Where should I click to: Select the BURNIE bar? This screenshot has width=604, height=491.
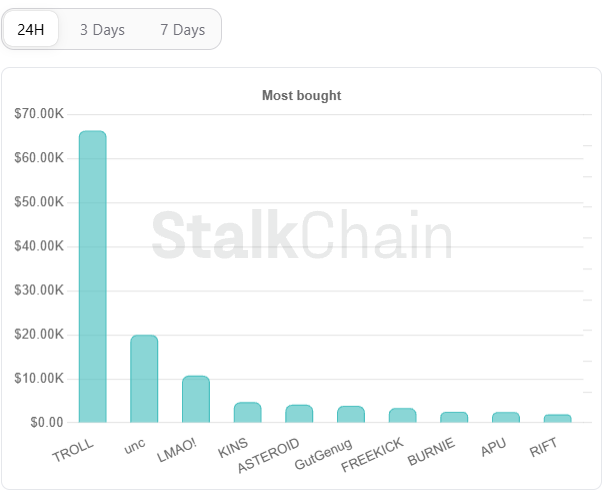point(454,417)
